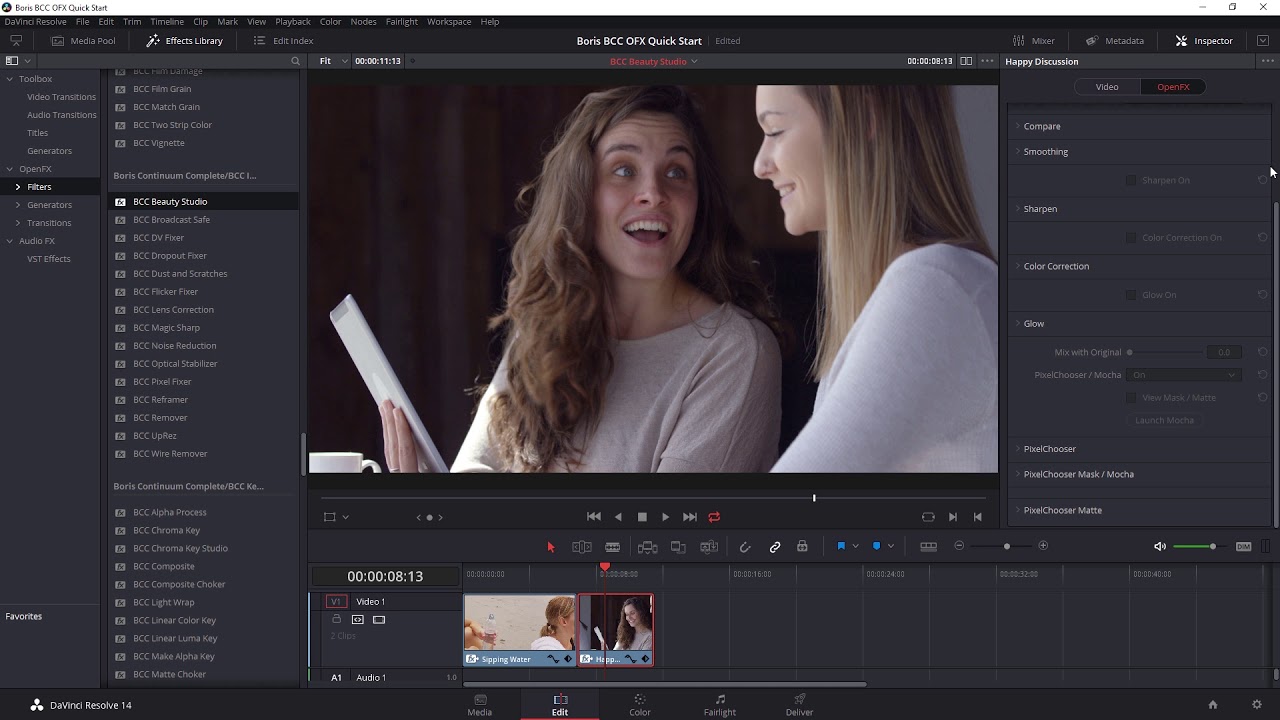Jump to first frame transport button
The image size is (1280, 720).
point(594,517)
